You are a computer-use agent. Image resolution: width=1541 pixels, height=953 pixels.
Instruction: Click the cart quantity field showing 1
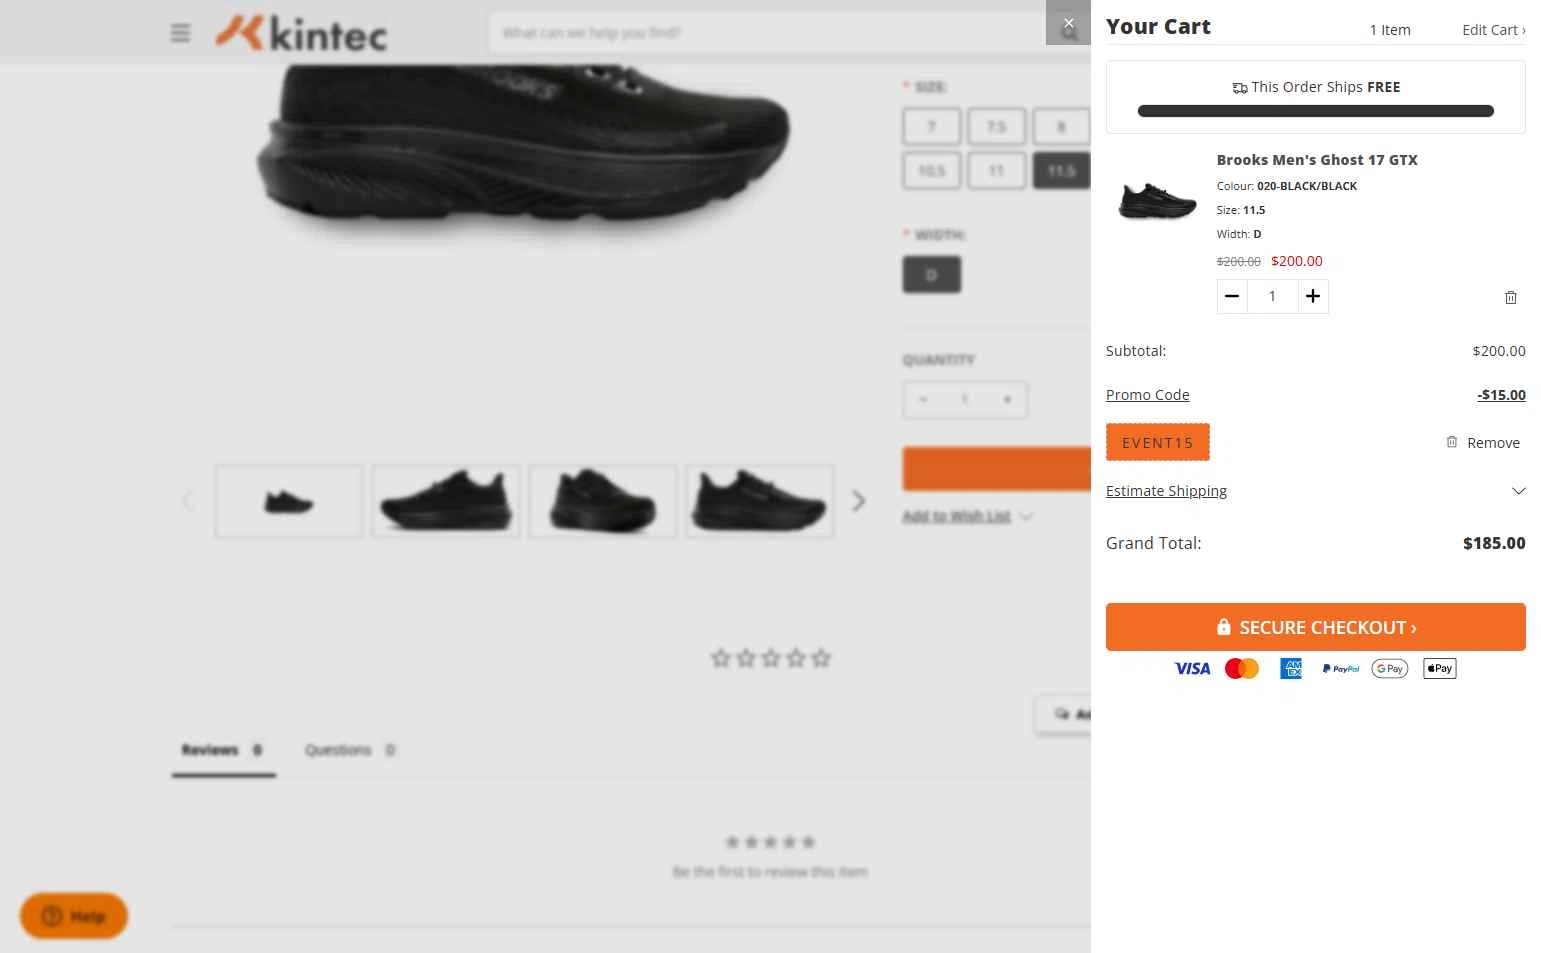[1272, 296]
